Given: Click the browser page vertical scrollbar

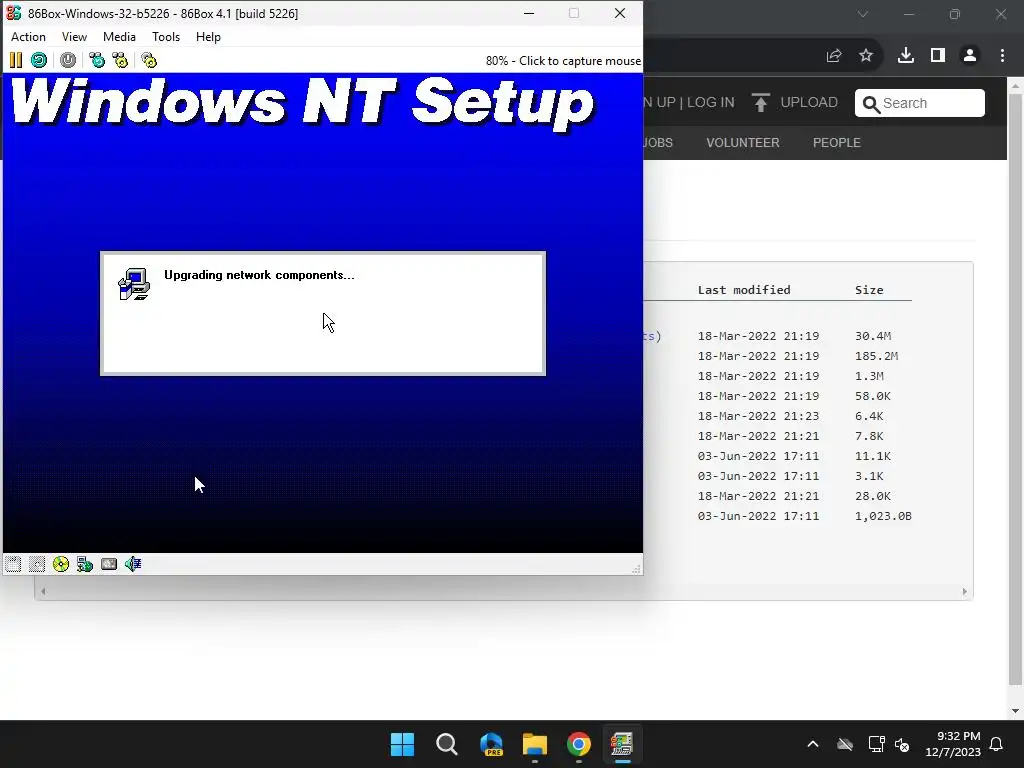Looking at the screenshot, I should 1016,390.
